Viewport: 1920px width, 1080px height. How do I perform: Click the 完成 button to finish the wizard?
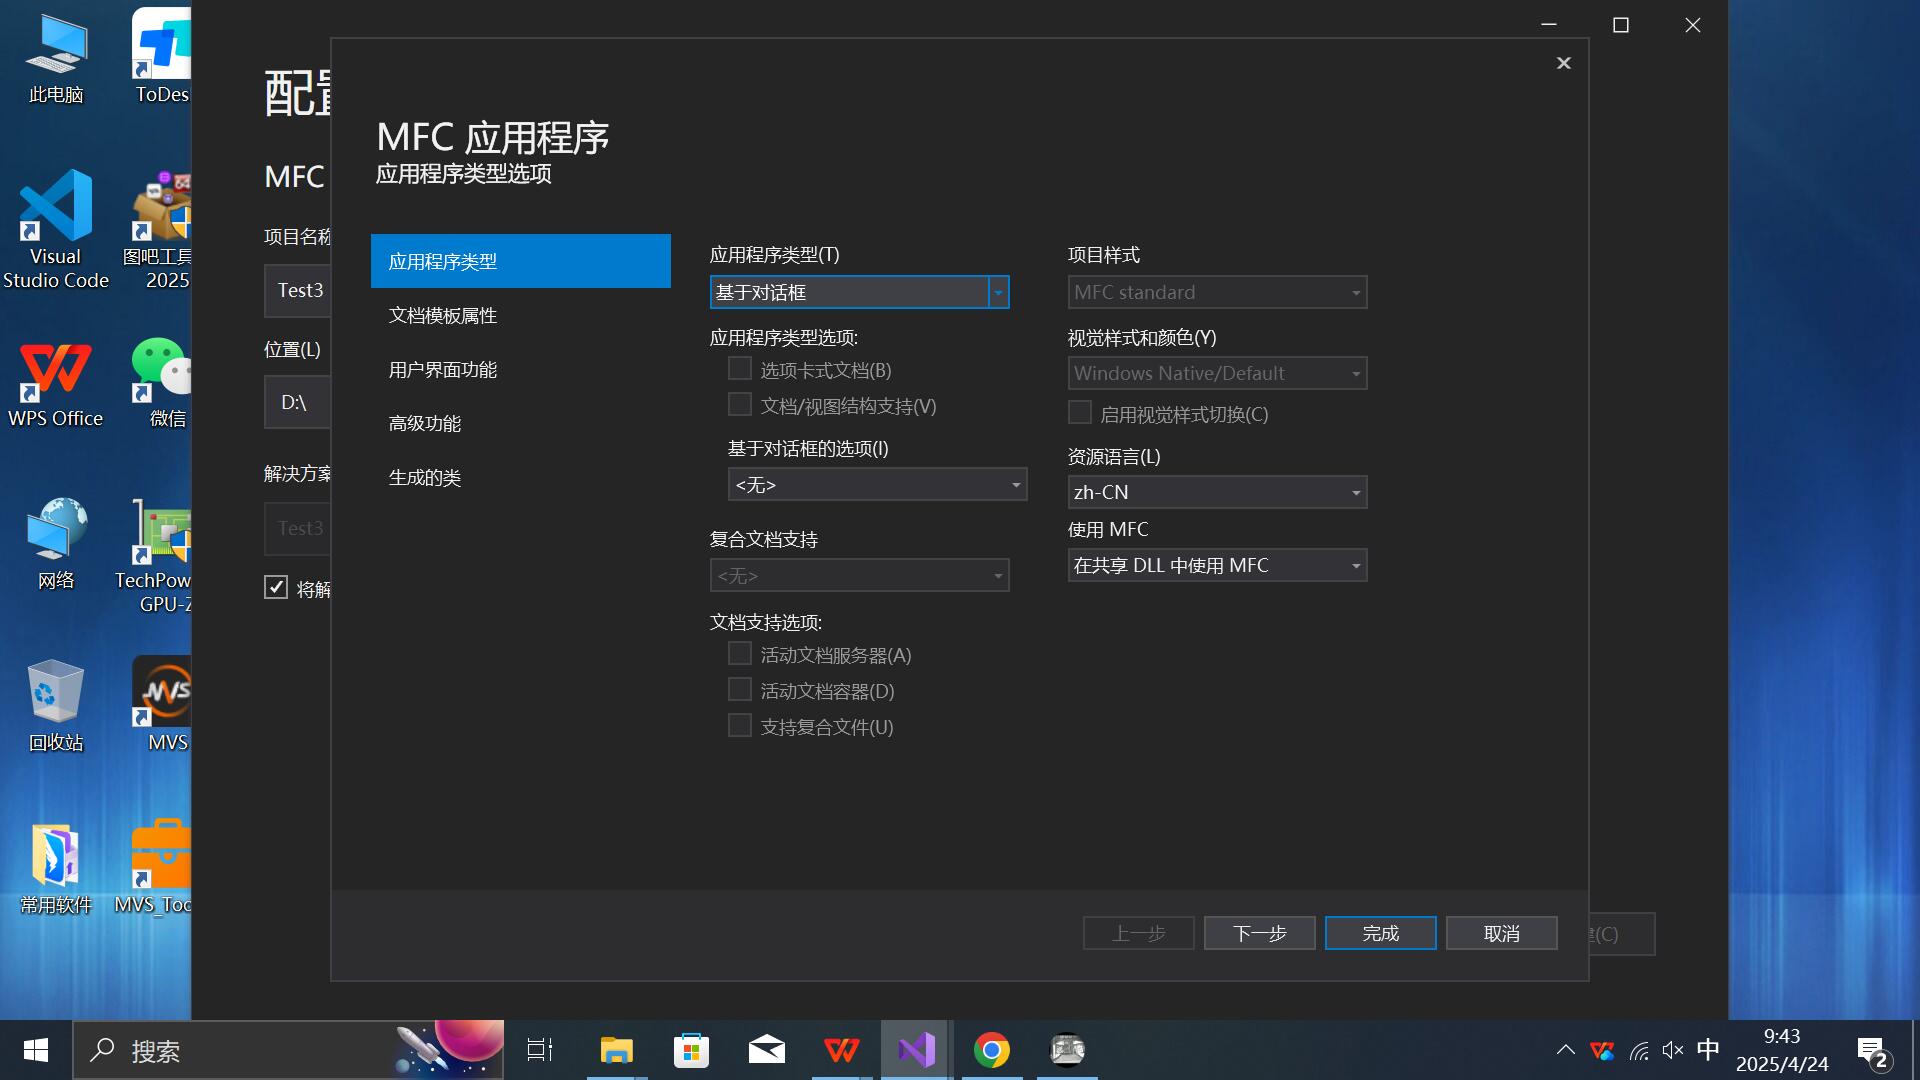pos(1380,933)
